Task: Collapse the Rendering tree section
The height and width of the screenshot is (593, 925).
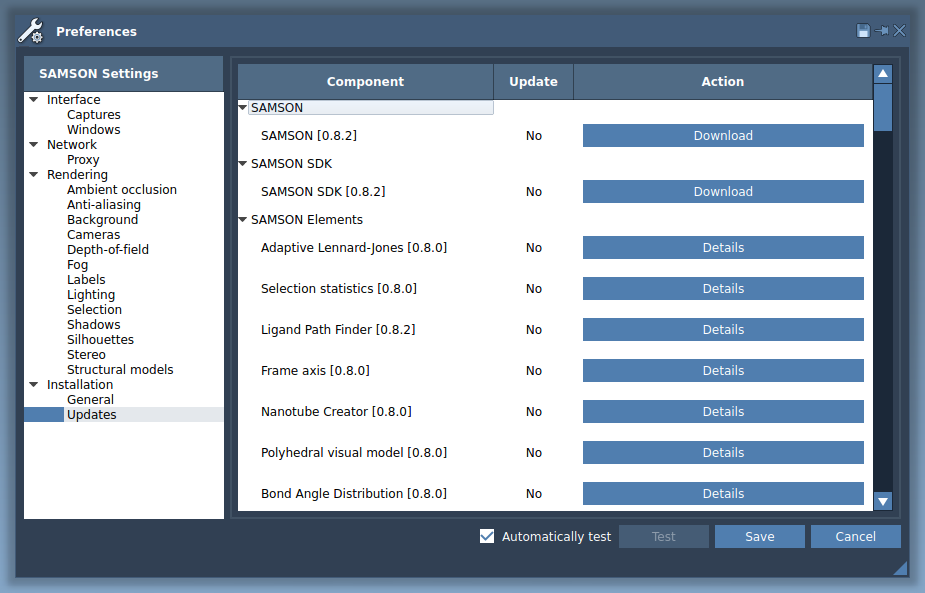Action: pyautogui.click(x=34, y=175)
